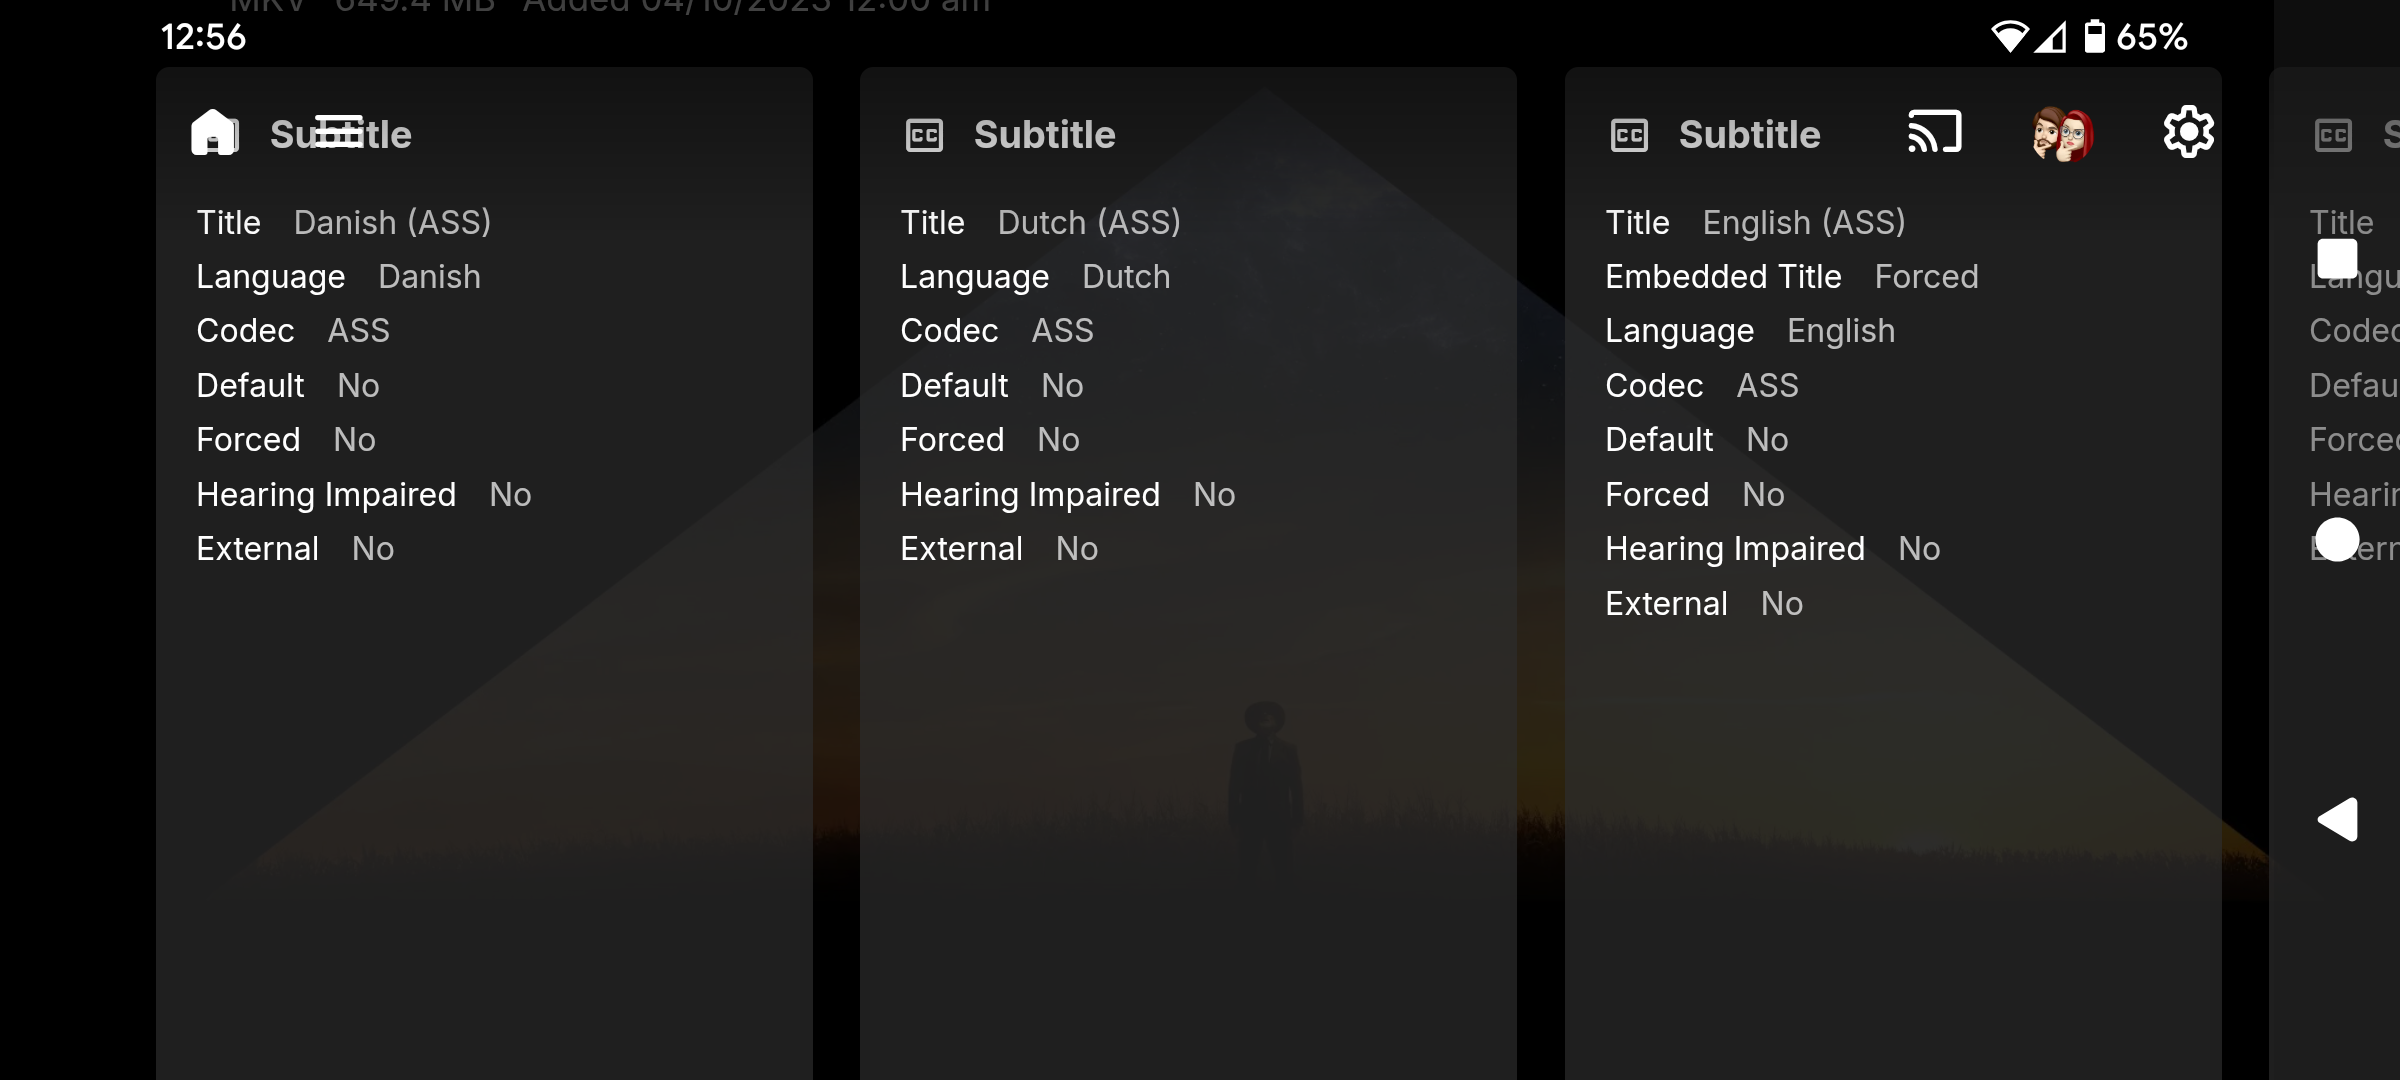Click the Subtitle heading on Dutch card
Viewport: 2400px width, 1080px height.
coord(1044,135)
